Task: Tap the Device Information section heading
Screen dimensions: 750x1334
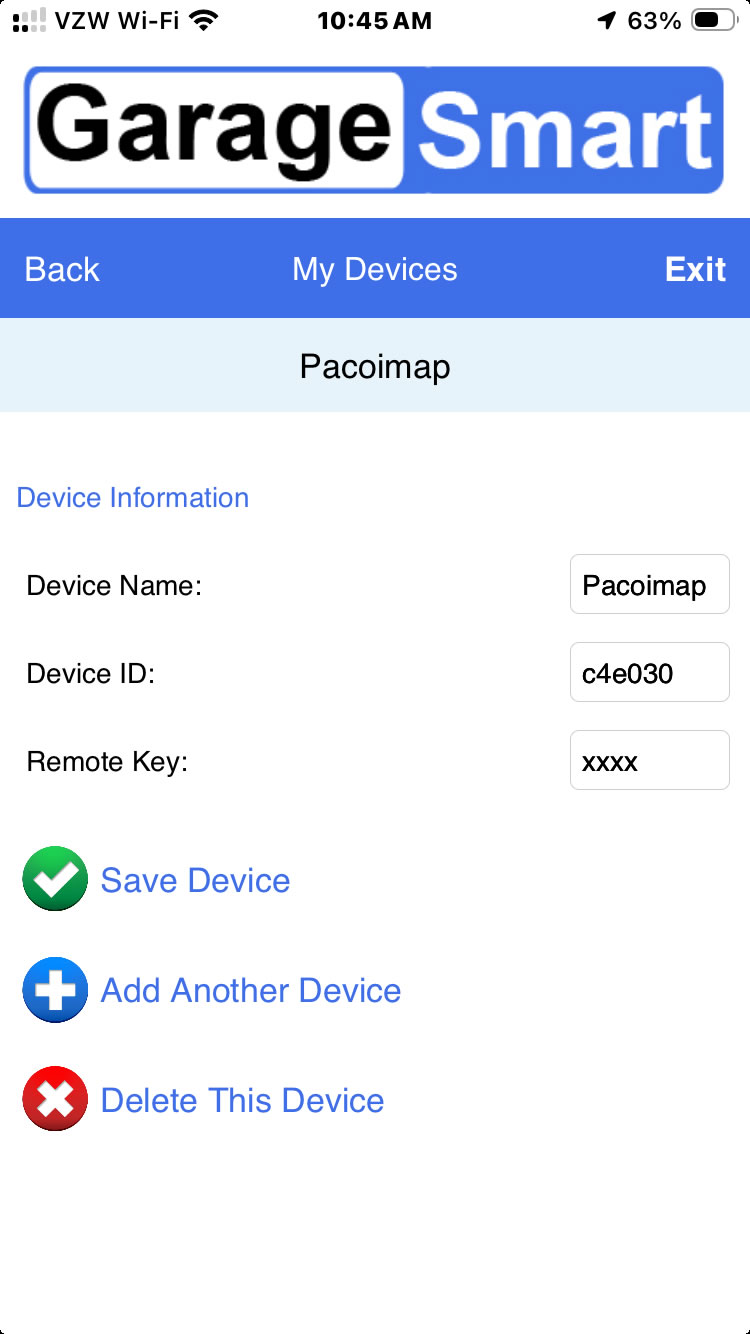Action: pos(133,497)
